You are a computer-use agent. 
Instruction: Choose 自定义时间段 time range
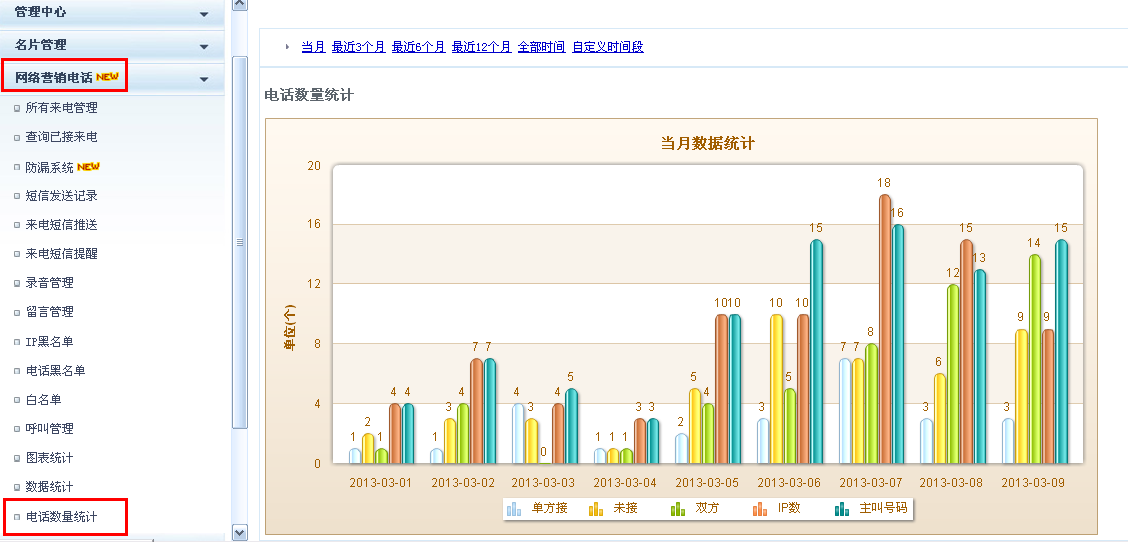click(608, 47)
